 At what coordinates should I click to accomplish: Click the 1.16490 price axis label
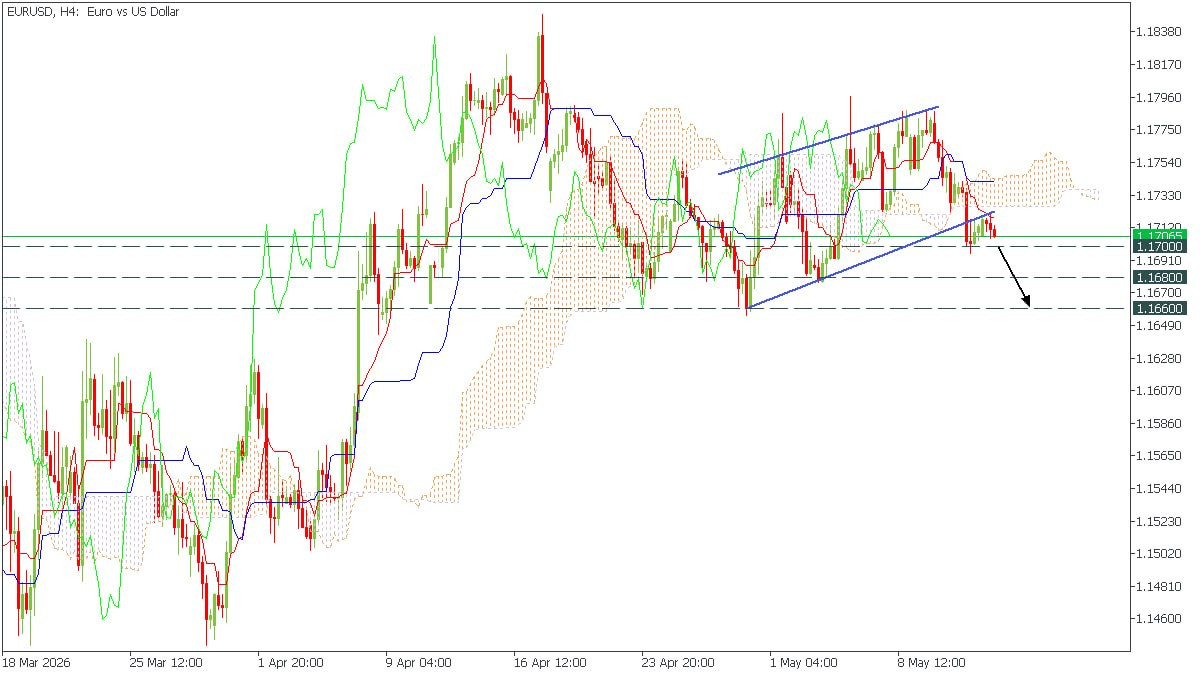click(1160, 326)
